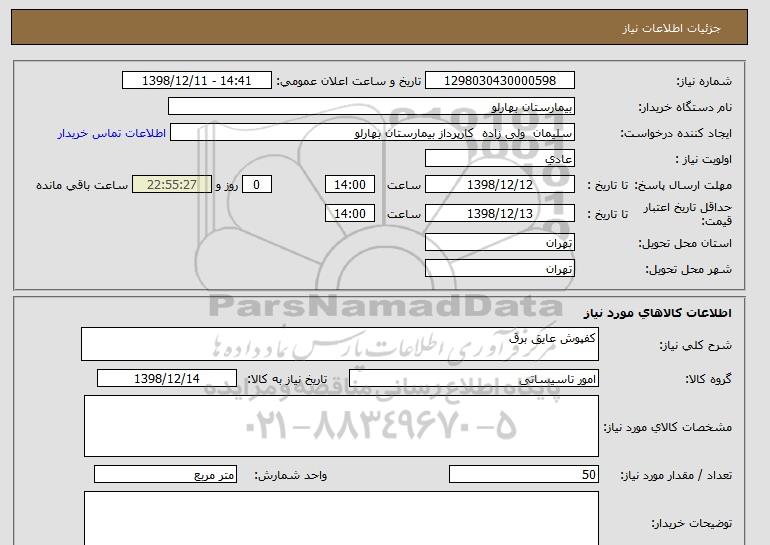Select the priority field showing عادی
770x545 pixels.
pos(499,159)
